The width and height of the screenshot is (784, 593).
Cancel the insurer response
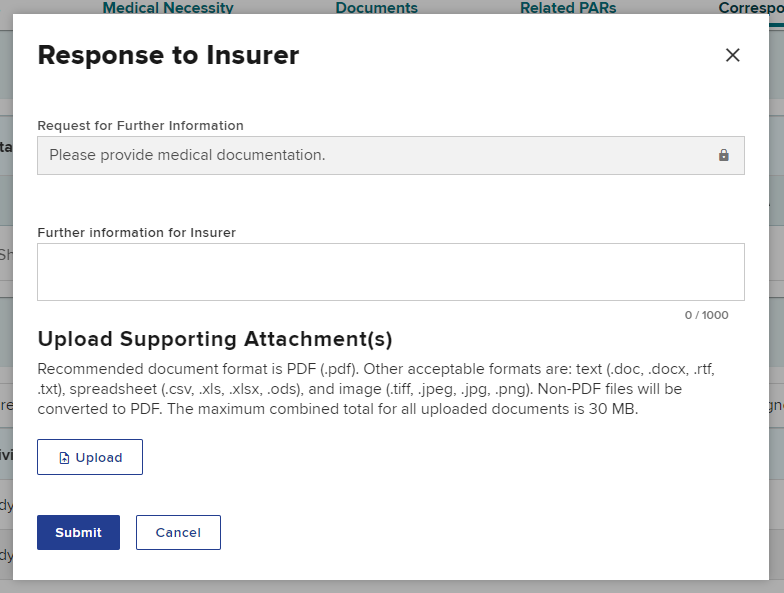178,532
